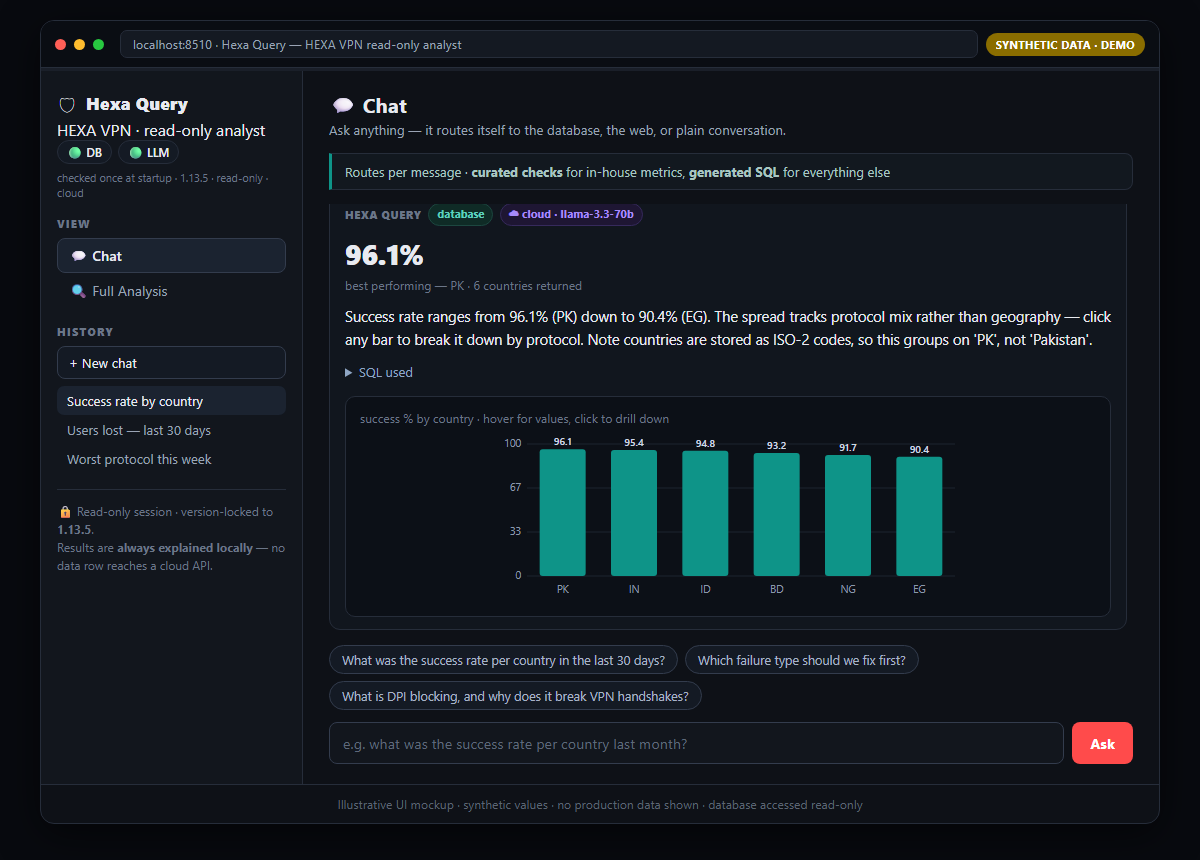Screen dimensions: 1200x860
Task: Click the chat bubble icon beside the Chat heading
Action: pyautogui.click(x=343, y=106)
